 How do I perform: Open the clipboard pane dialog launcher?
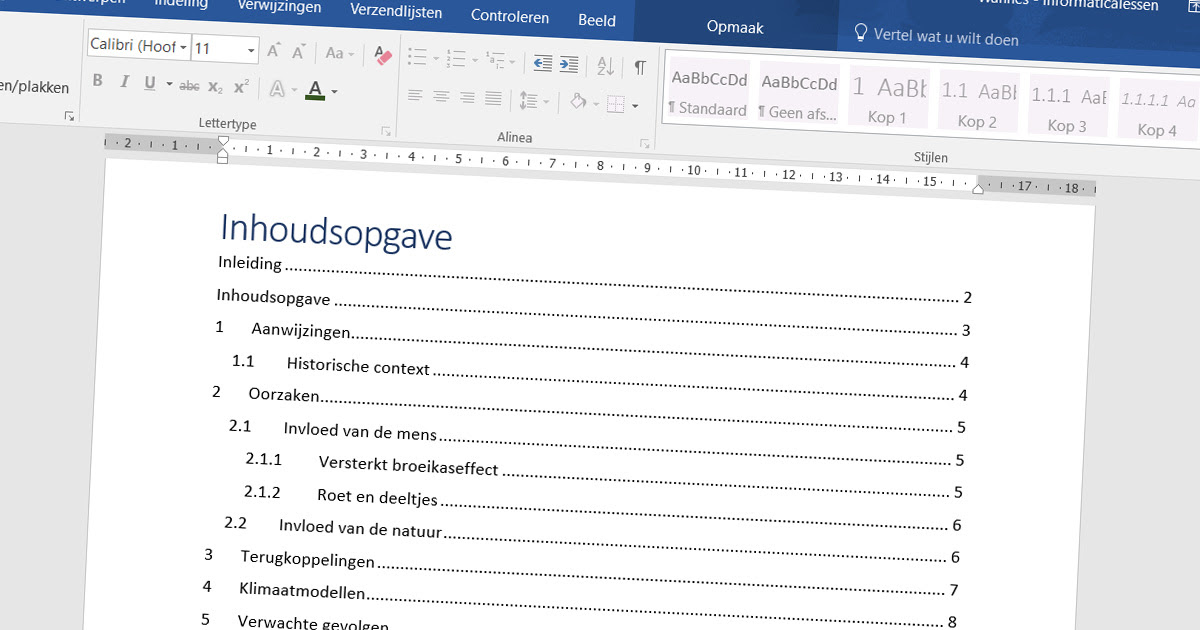click(69, 116)
